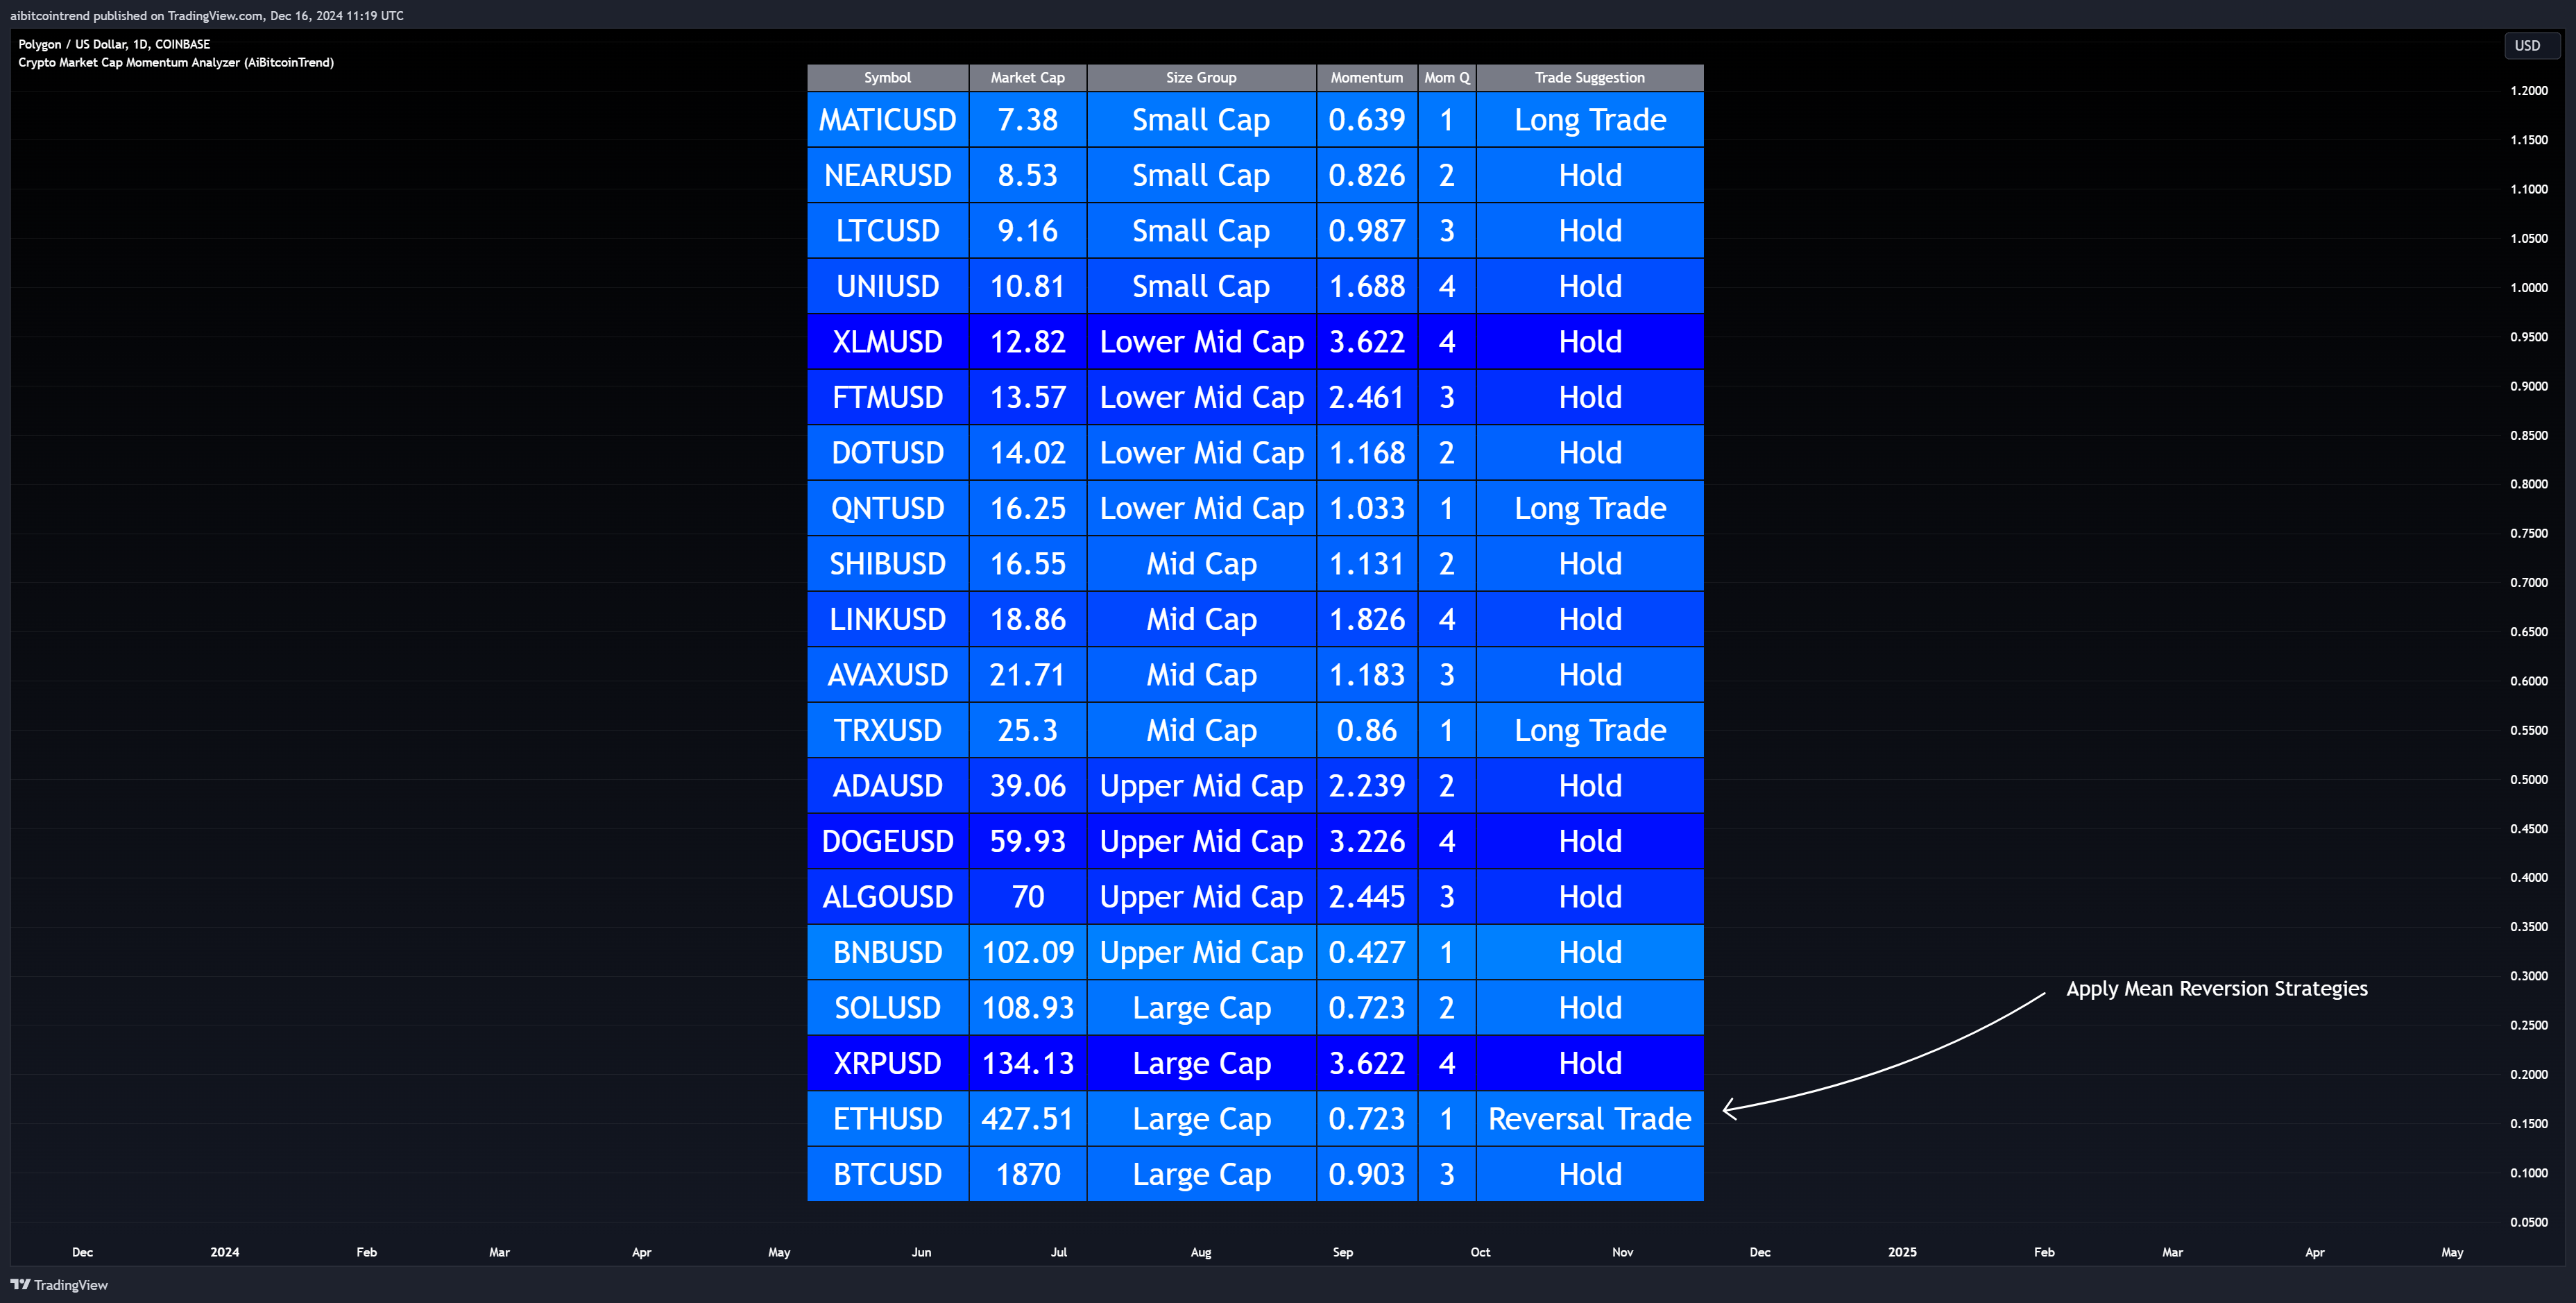Click the LTCUSD symbol cell
2576x1303 pixels.
pos(888,231)
